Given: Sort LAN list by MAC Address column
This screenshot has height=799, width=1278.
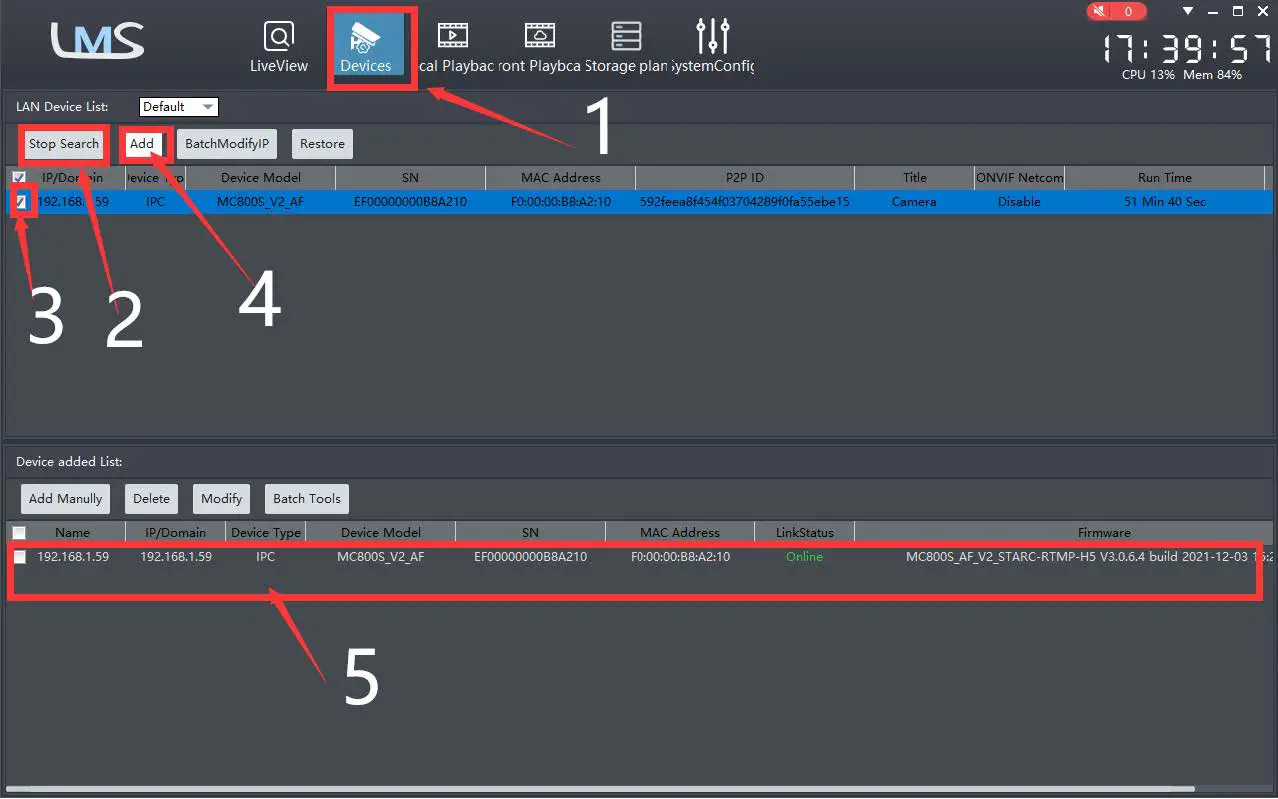Looking at the screenshot, I should pyautogui.click(x=560, y=178).
